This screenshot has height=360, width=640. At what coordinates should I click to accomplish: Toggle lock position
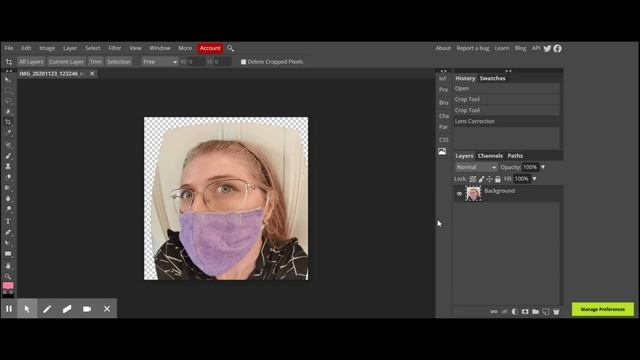coord(489,179)
